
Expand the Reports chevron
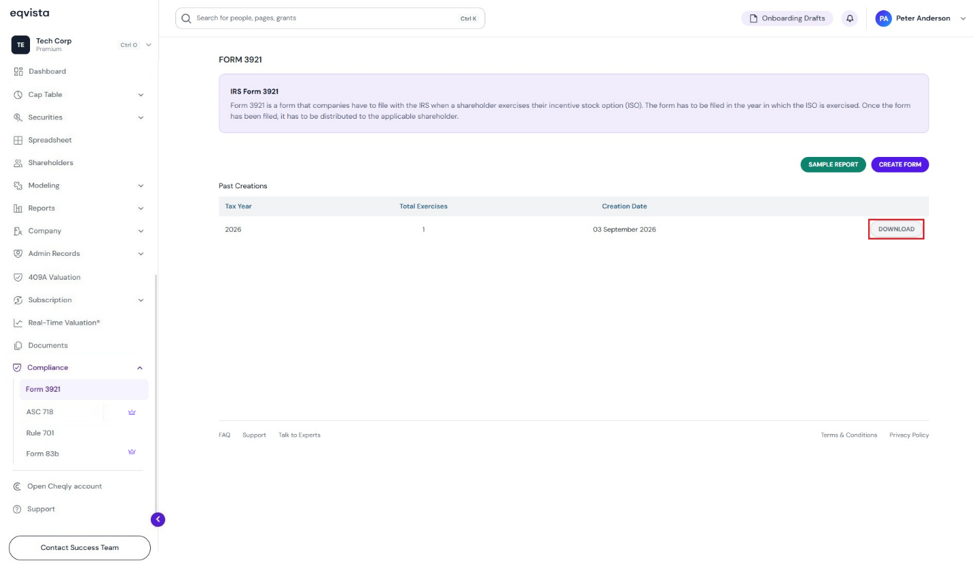click(141, 209)
